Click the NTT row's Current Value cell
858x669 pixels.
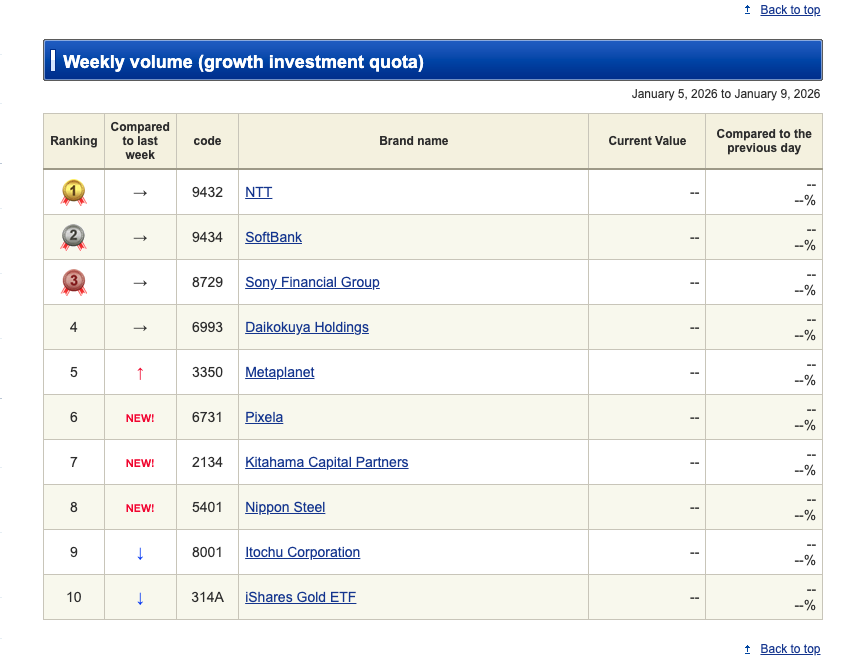tap(647, 193)
